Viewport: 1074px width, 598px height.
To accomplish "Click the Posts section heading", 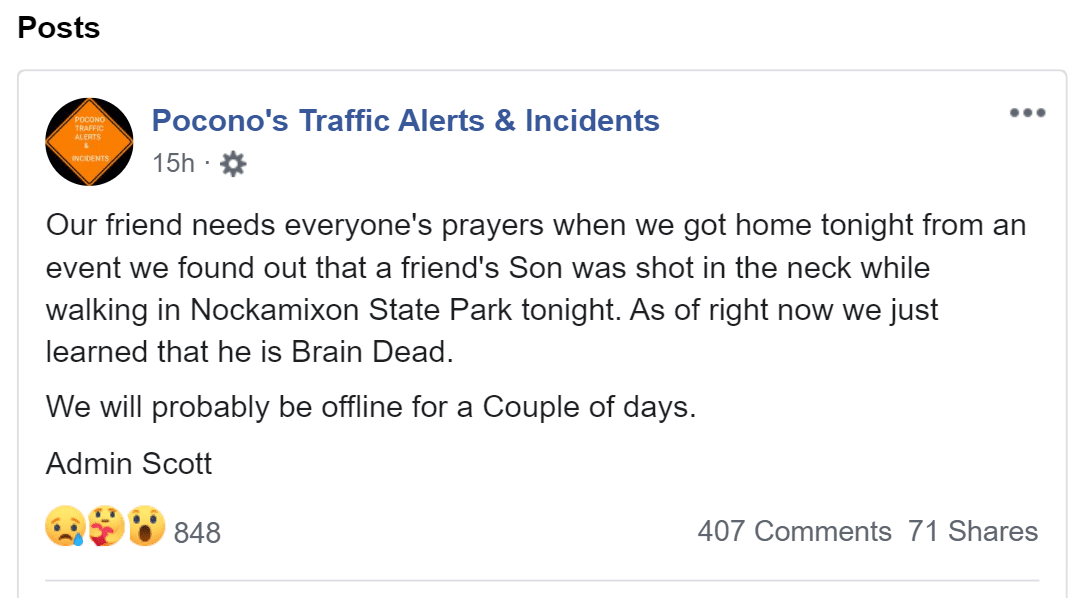I will pos(59,28).
